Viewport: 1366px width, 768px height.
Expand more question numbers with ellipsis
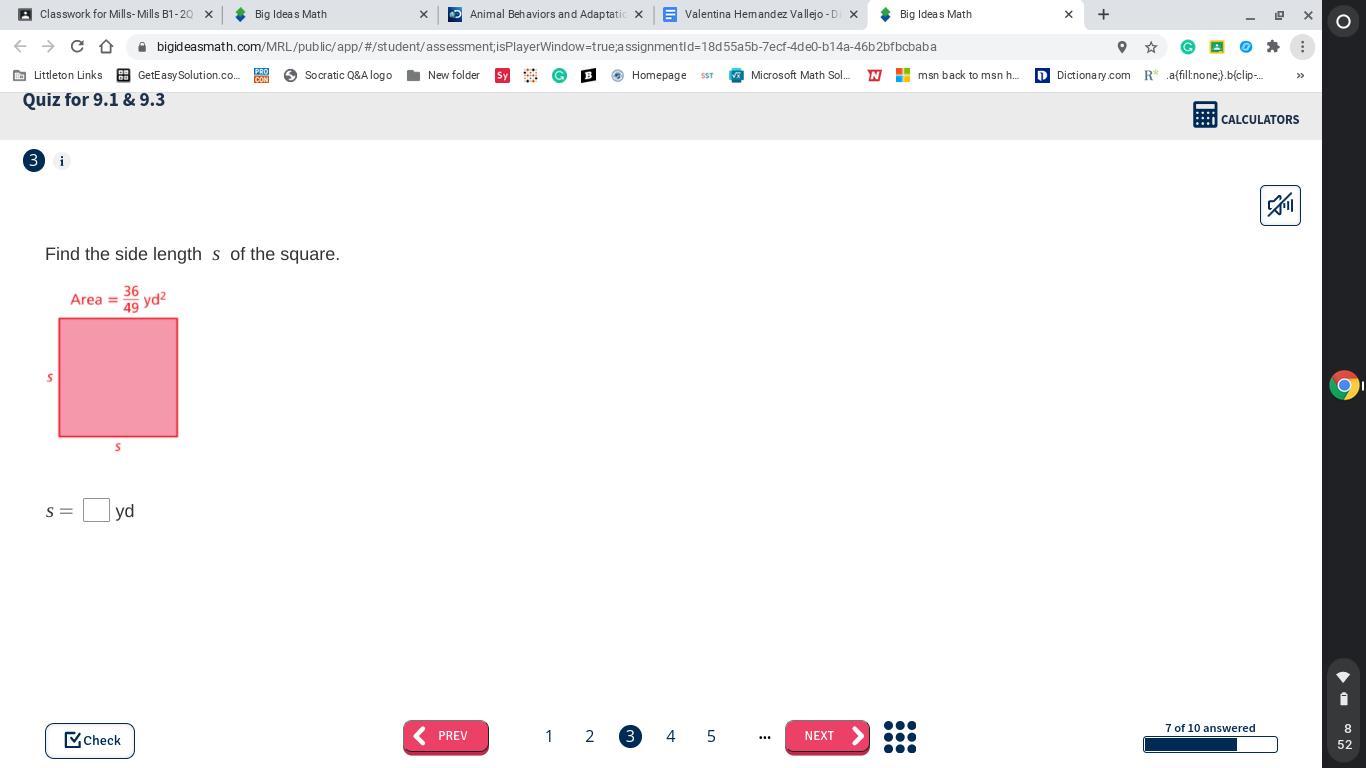tap(764, 737)
